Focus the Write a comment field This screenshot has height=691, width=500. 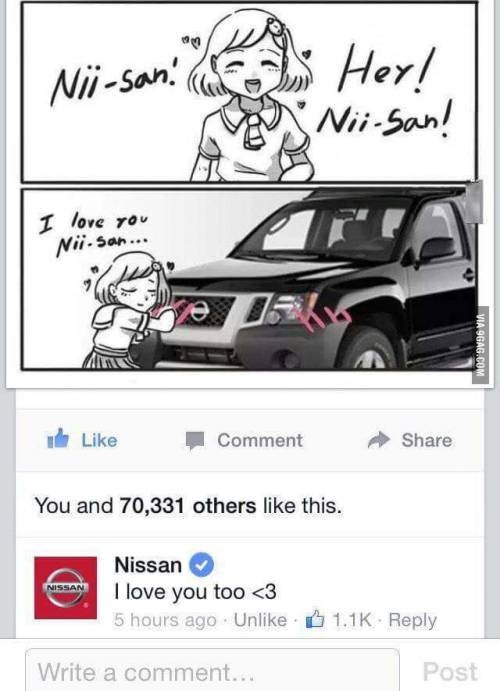click(x=212, y=670)
